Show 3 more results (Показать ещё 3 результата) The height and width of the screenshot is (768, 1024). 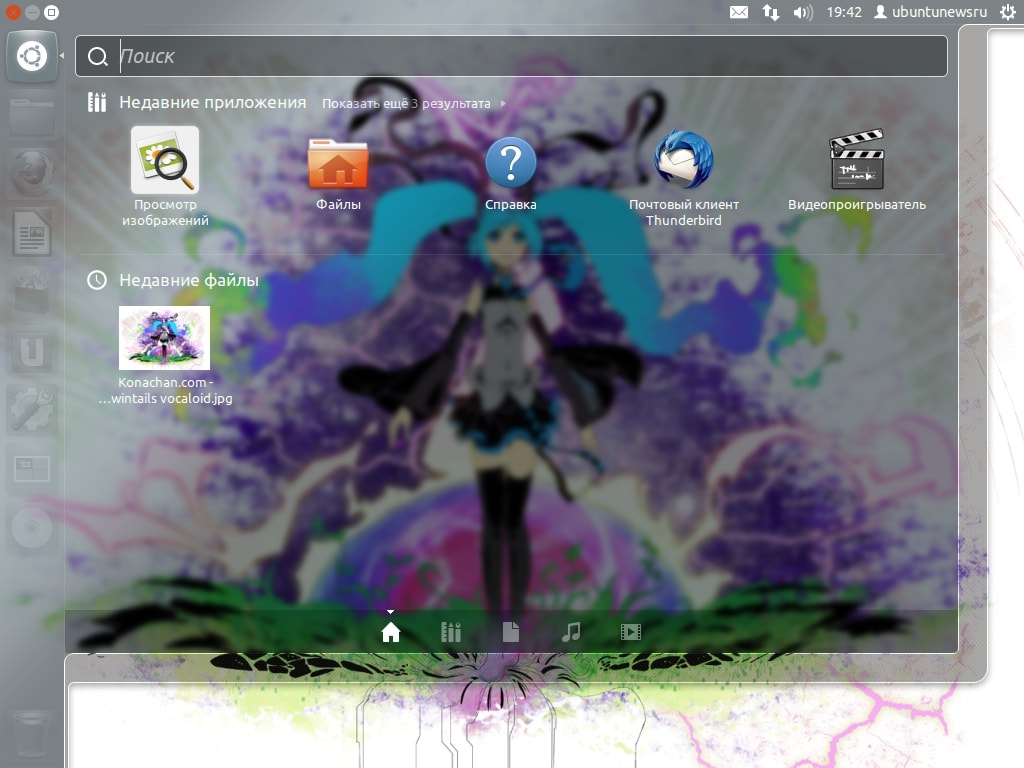click(x=406, y=103)
